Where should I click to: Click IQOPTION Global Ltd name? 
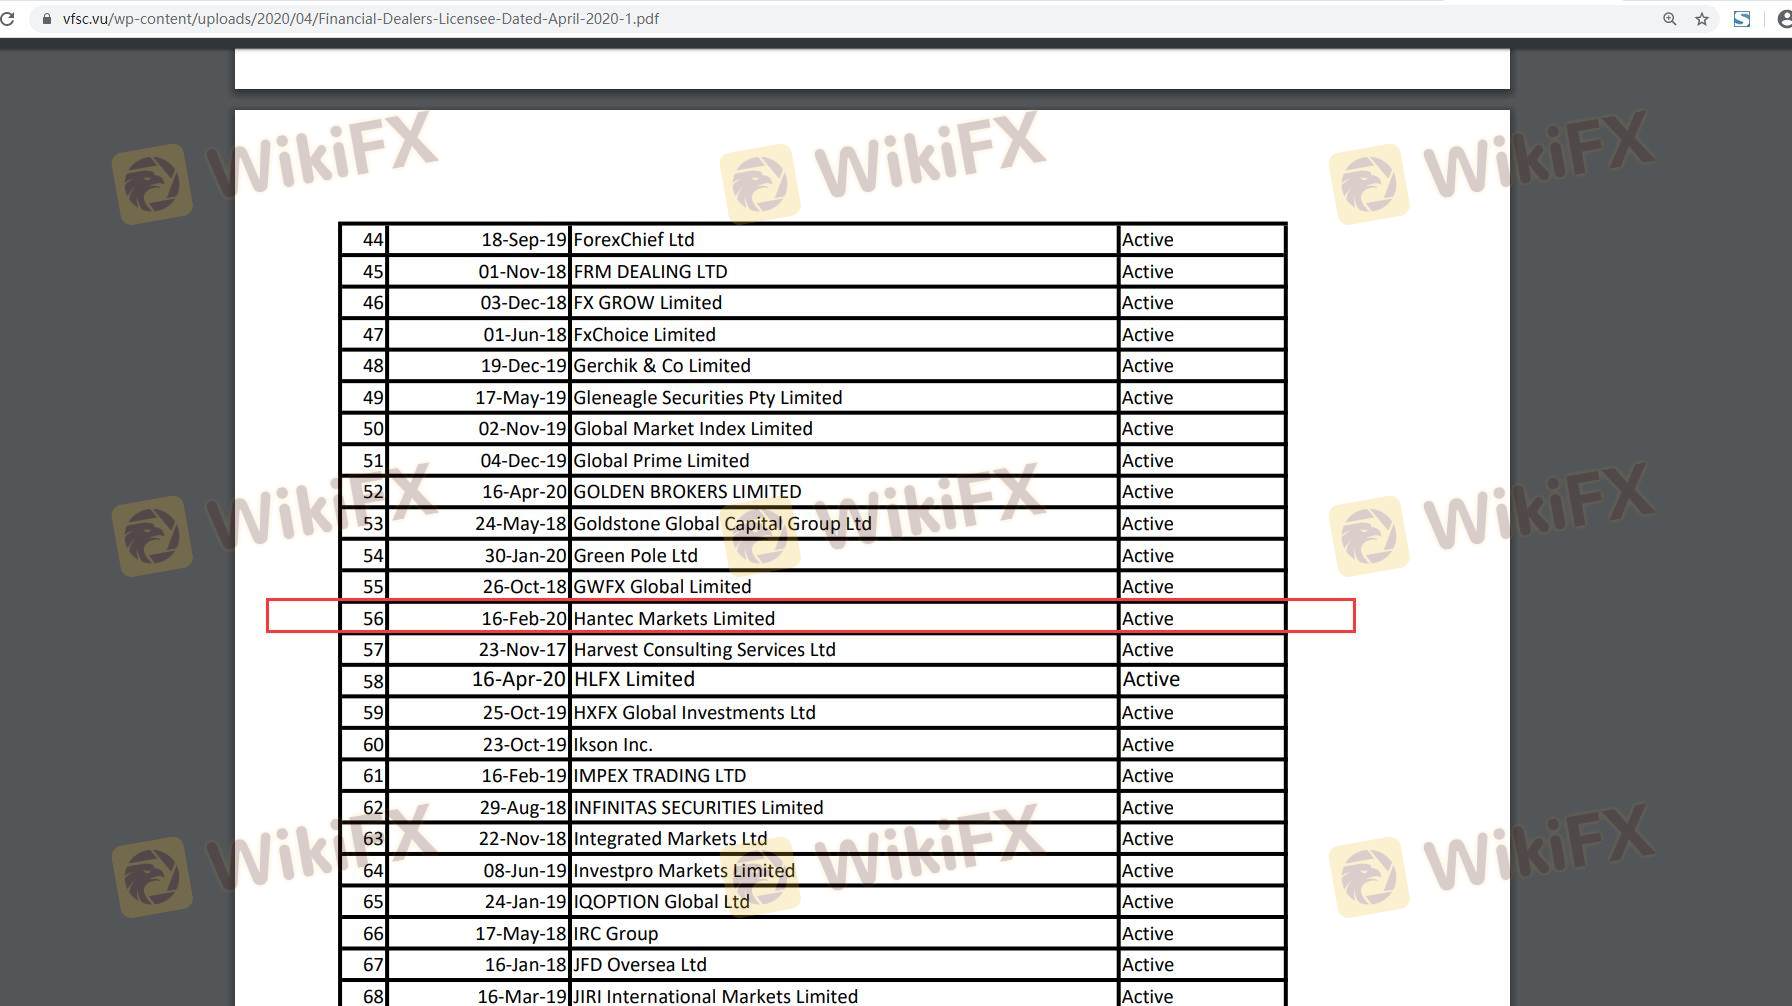[661, 902]
